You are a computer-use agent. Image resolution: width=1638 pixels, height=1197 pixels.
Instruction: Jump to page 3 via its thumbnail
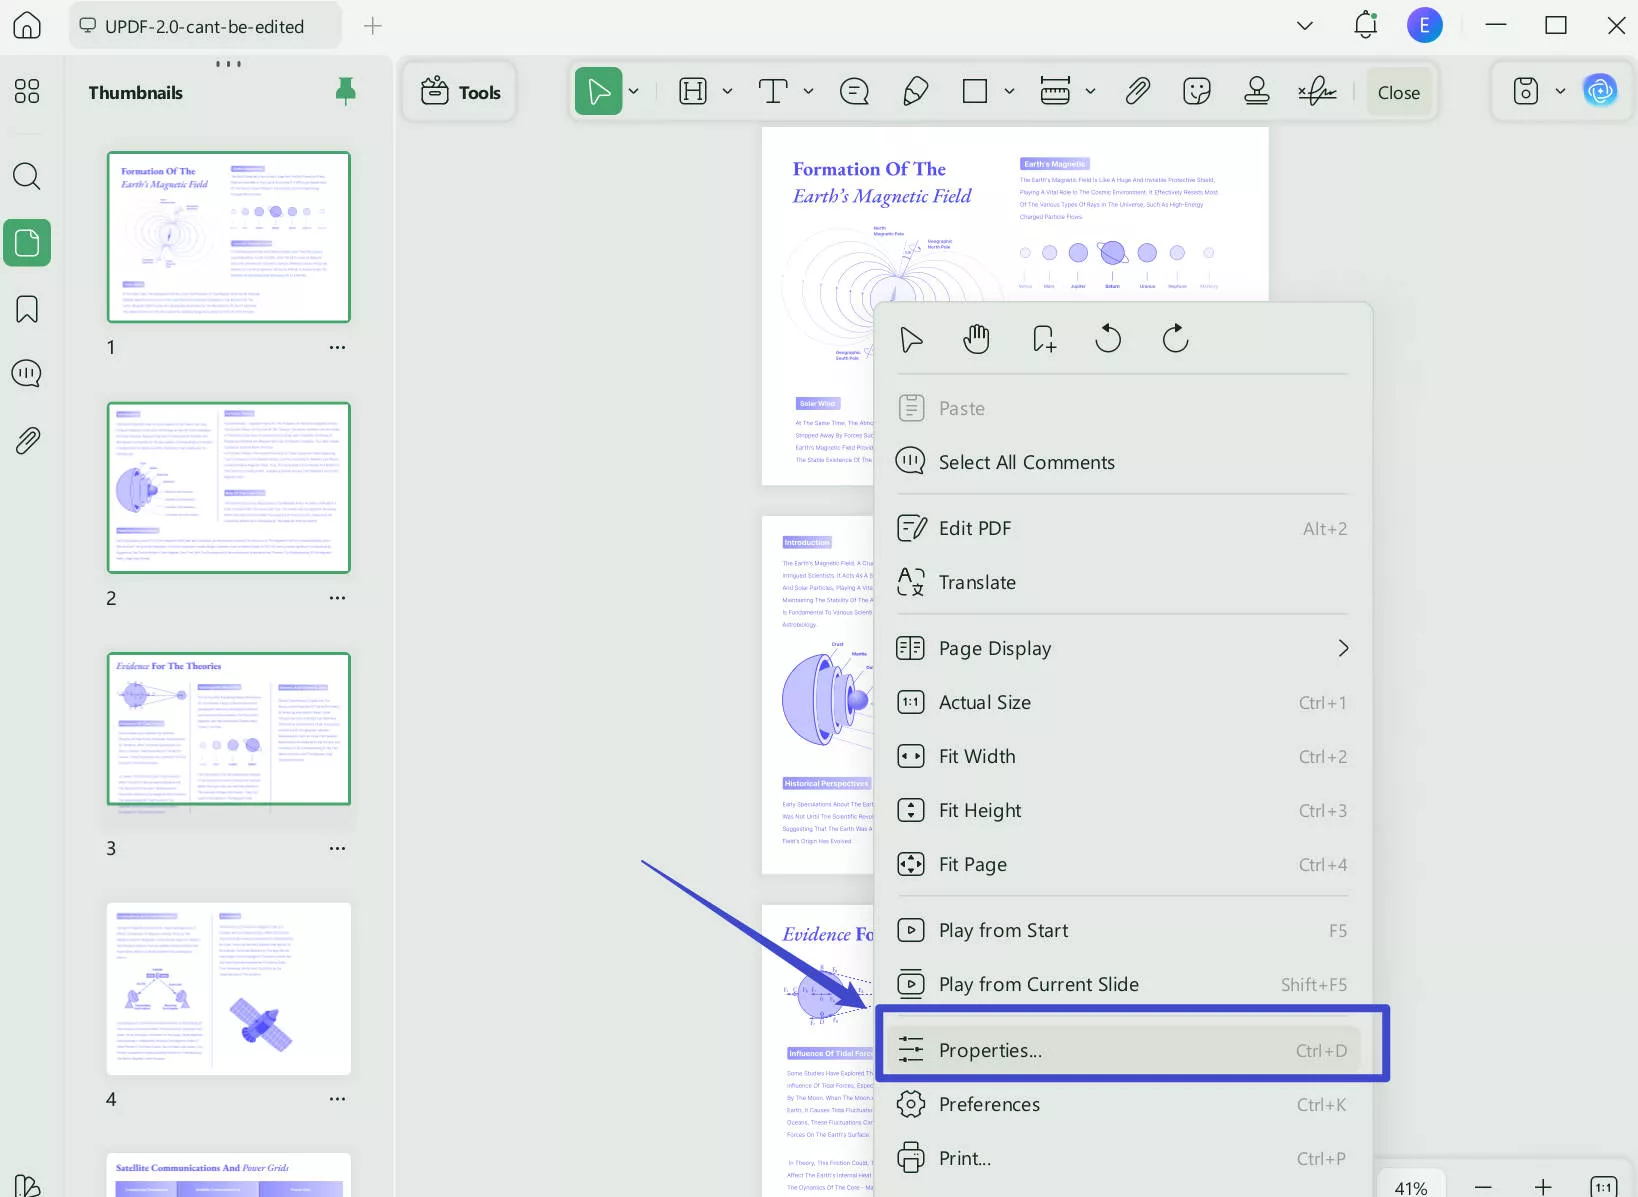228,730
